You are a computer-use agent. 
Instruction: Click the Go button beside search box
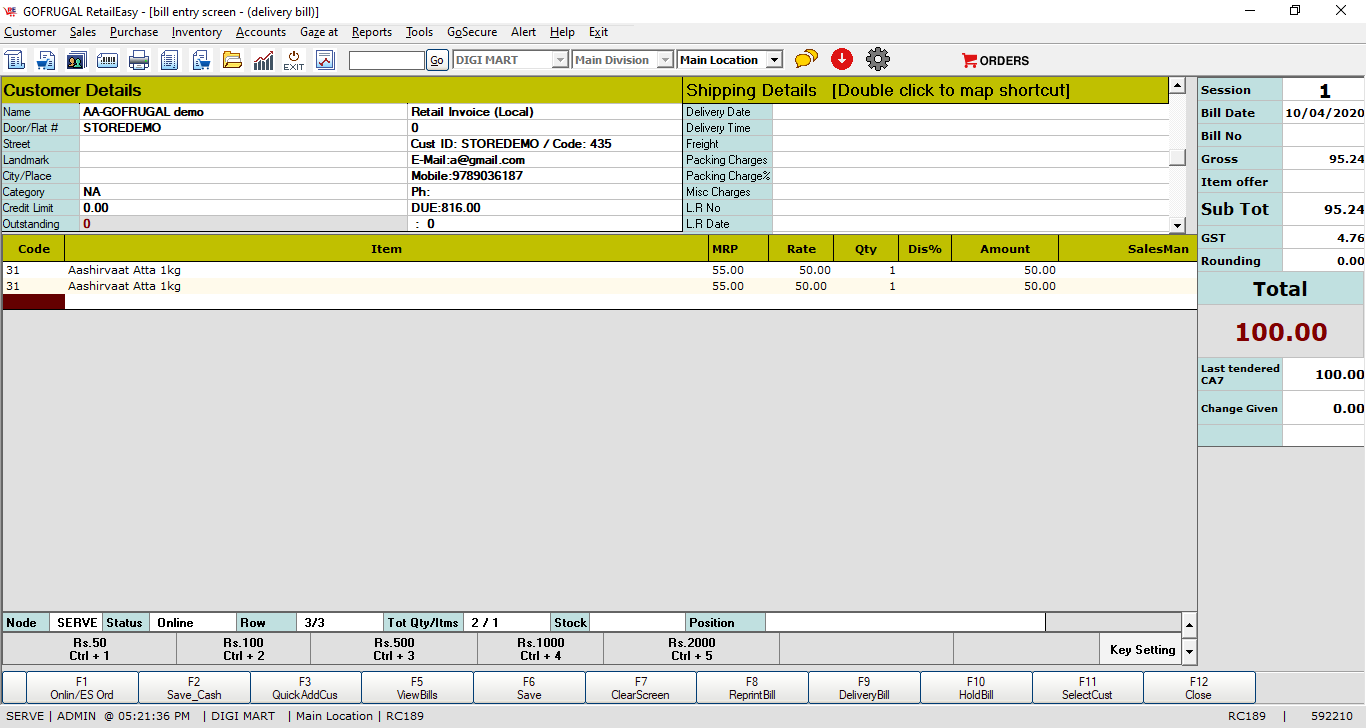click(437, 60)
